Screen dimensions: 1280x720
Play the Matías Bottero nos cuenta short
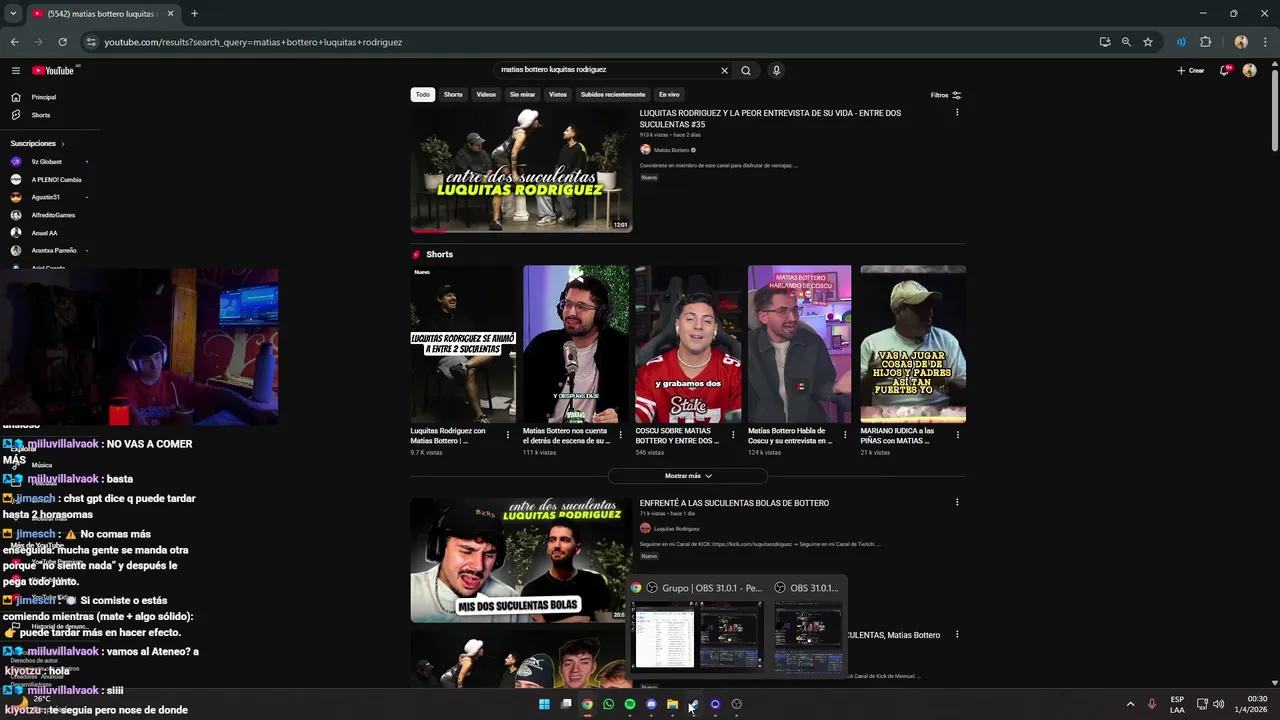(576, 344)
